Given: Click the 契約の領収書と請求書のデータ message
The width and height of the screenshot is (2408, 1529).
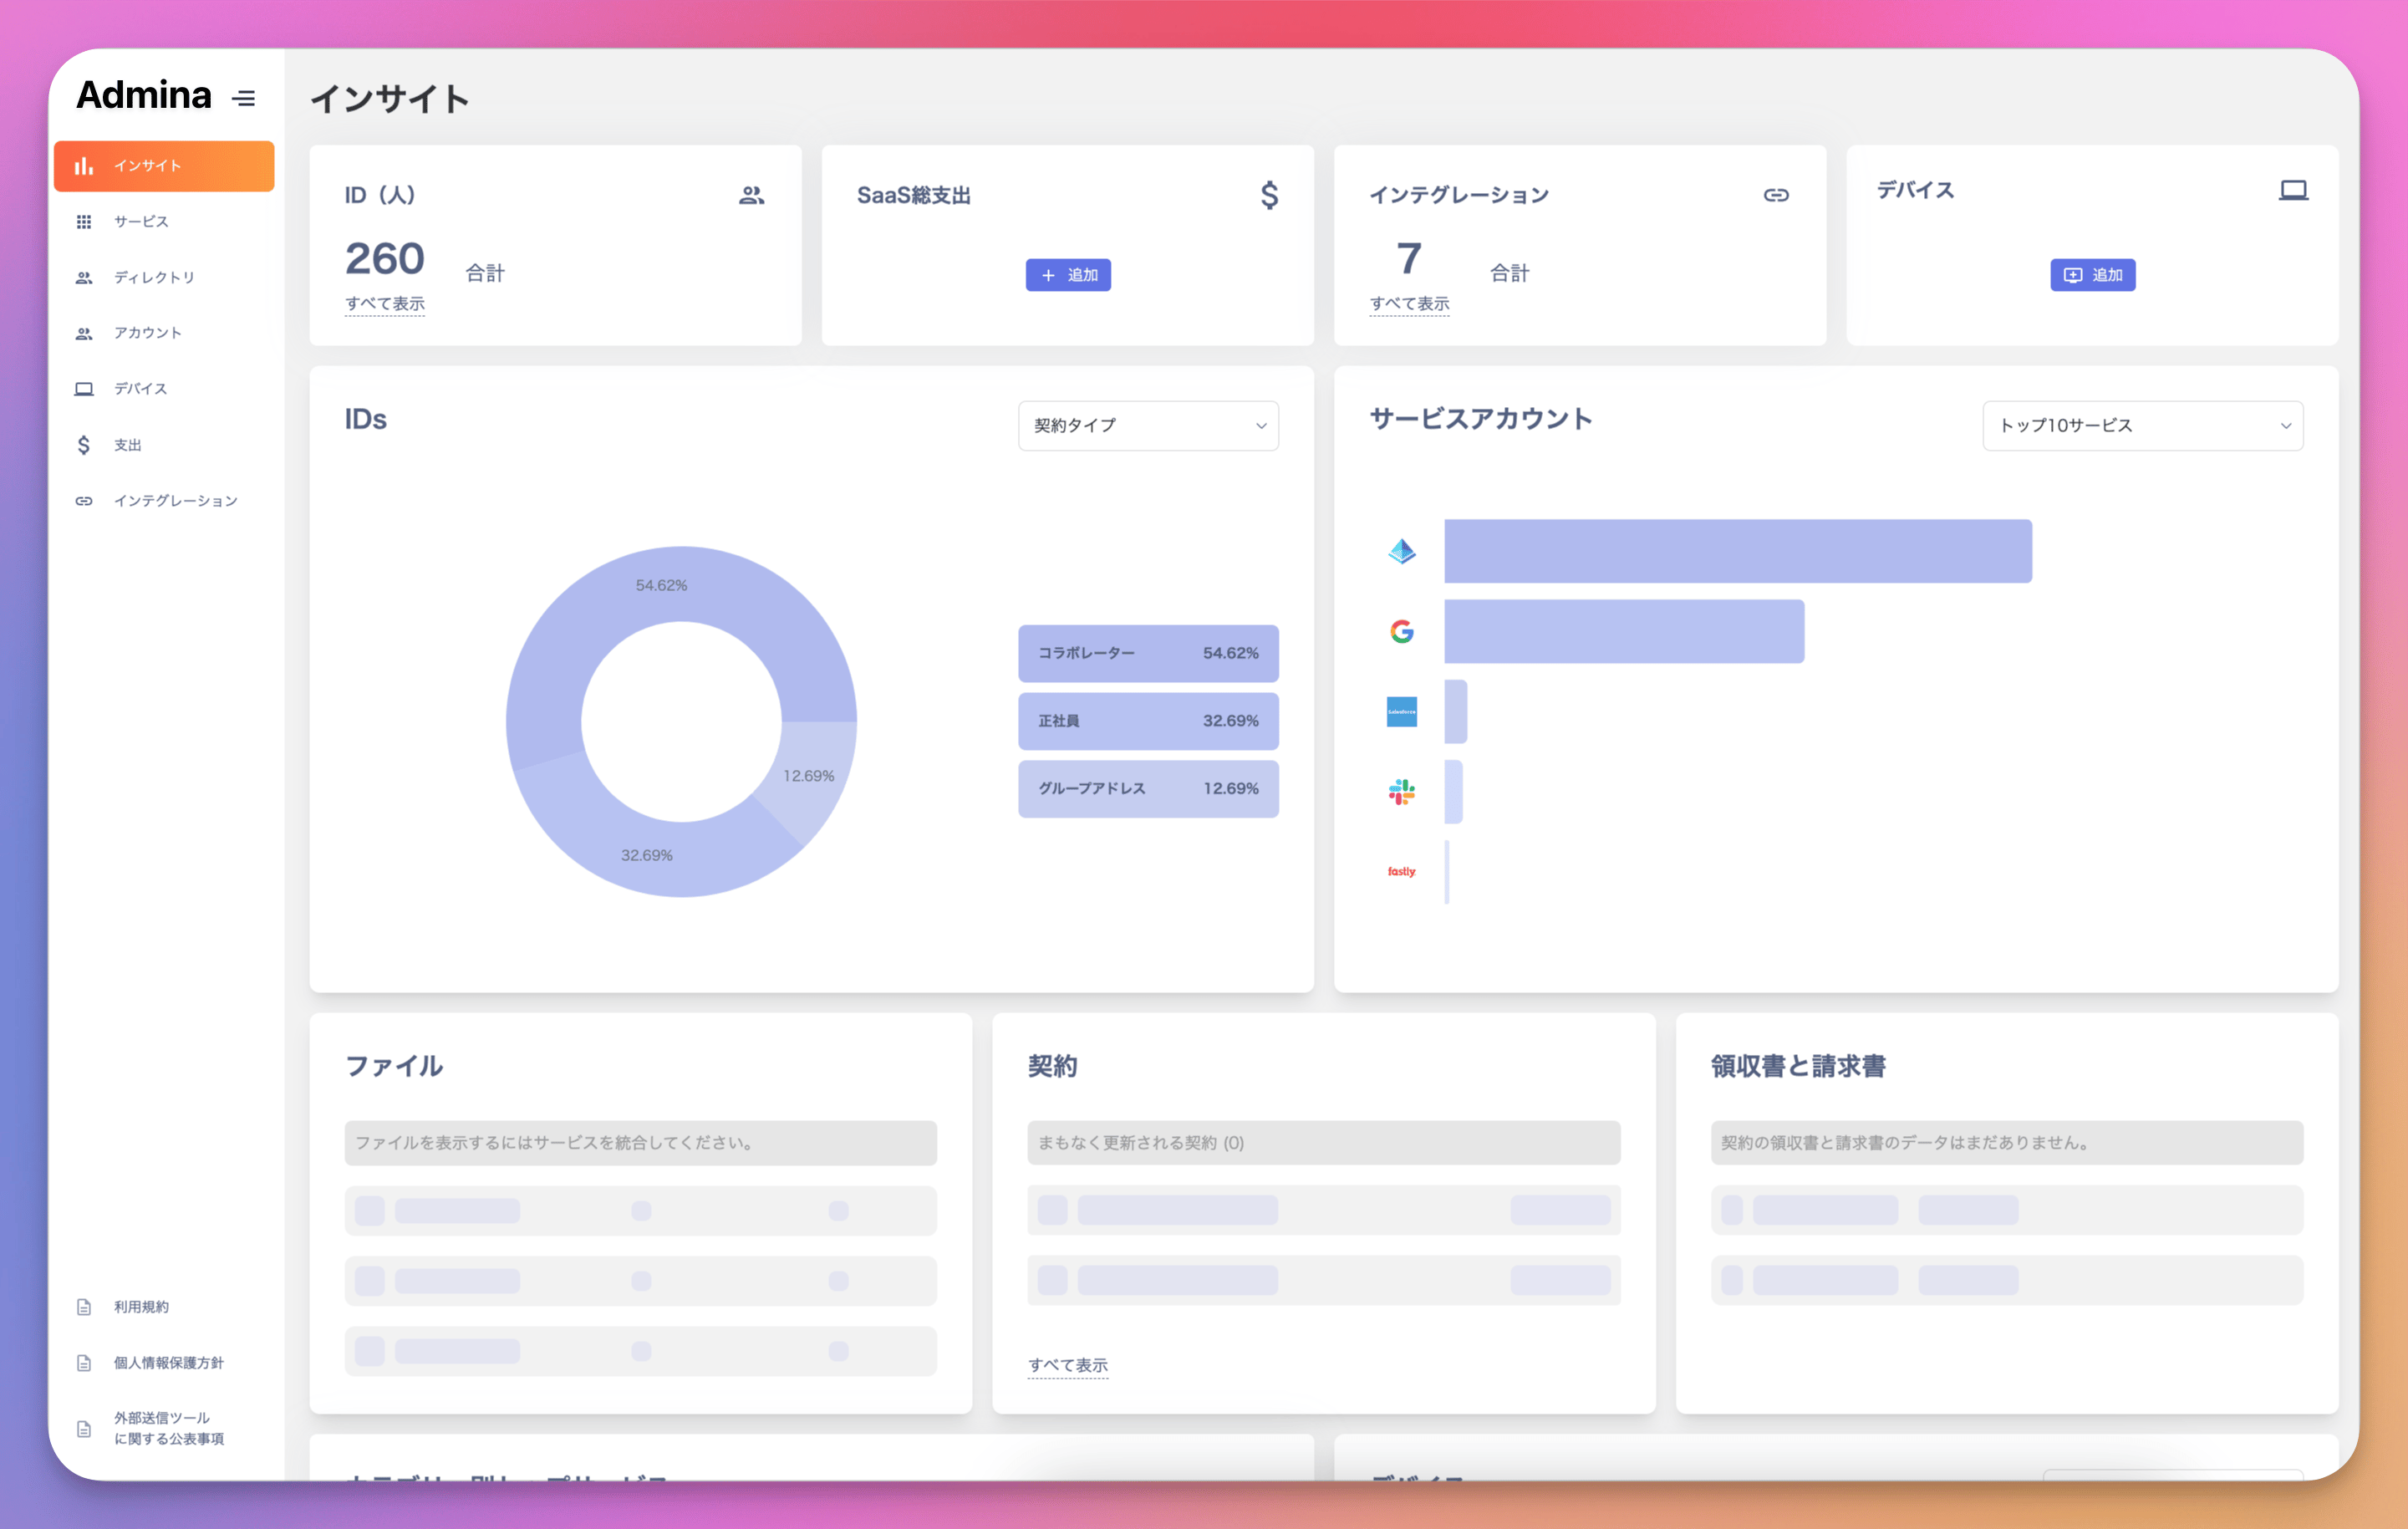Looking at the screenshot, I should tap(2007, 1143).
